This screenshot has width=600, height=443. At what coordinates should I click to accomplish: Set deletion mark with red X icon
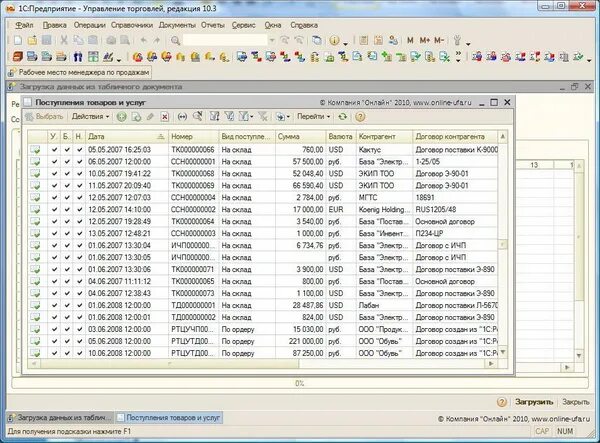pyautogui.click(x=165, y=117)
